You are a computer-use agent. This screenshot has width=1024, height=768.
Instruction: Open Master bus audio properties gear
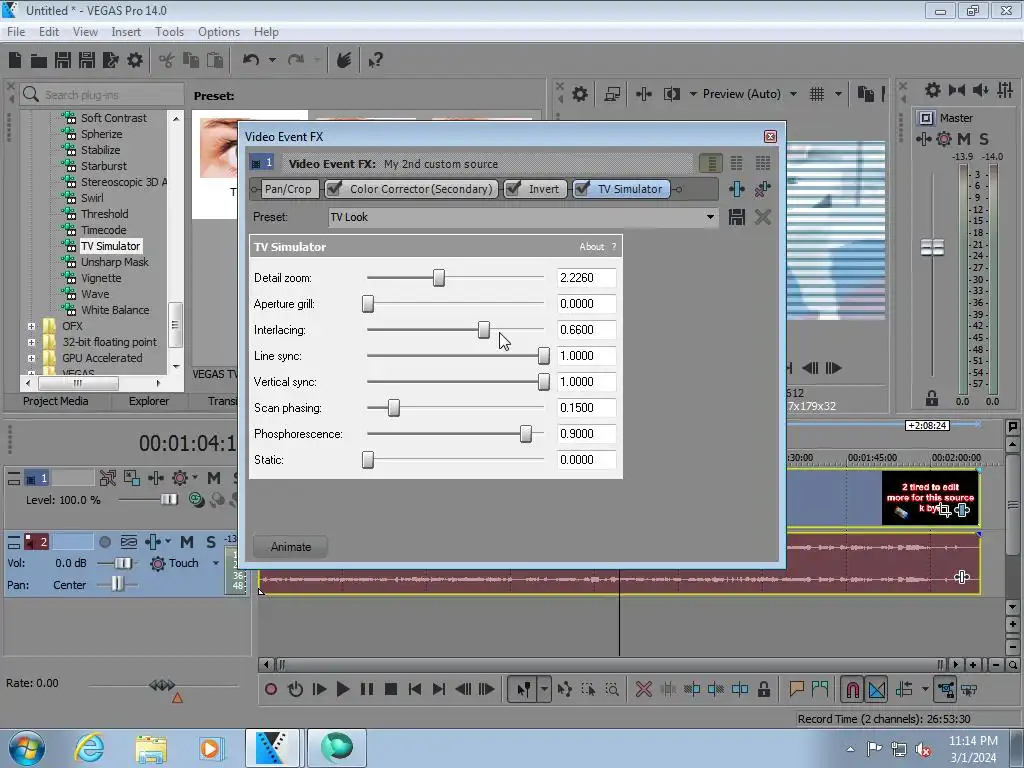(x=933, y=90)
